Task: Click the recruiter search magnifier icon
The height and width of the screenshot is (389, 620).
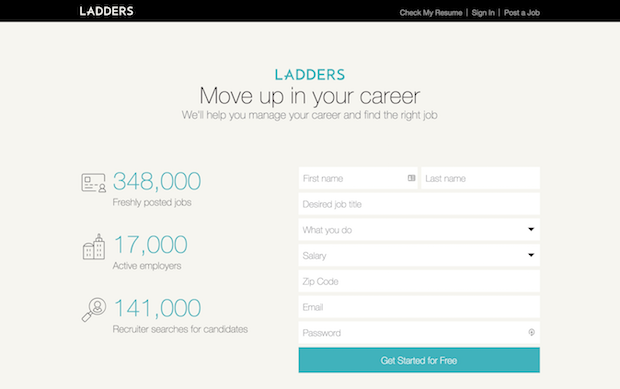Action: click(x=94, y=310)
